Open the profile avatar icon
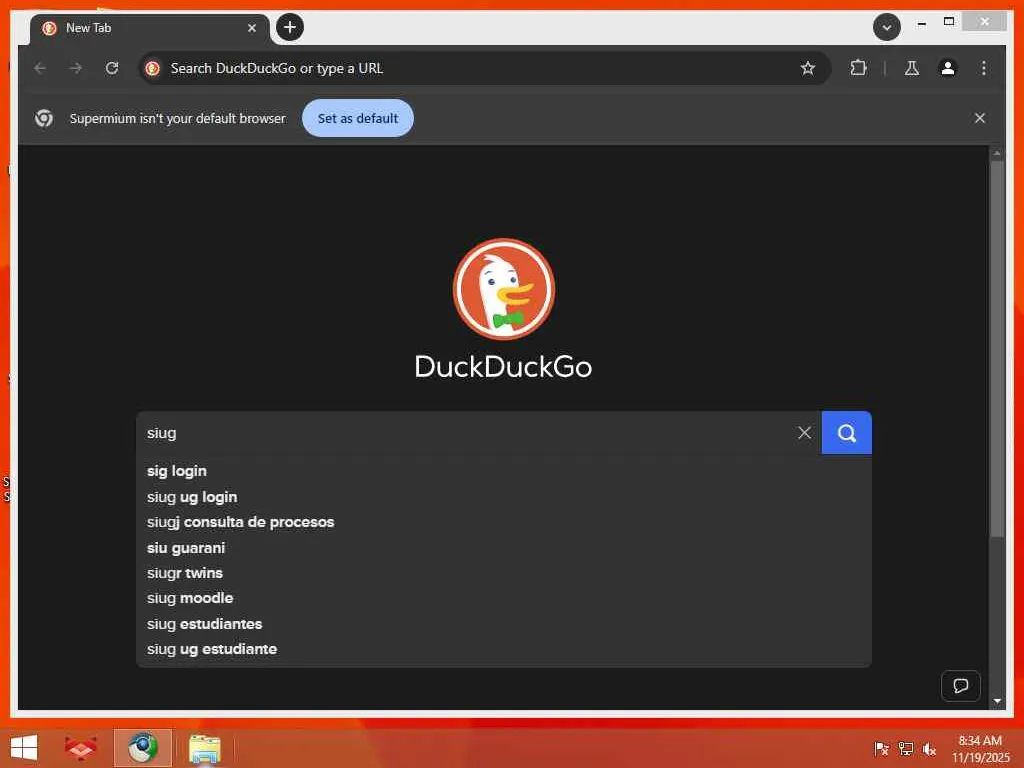This screenshot has height=768, width=1024. click(x=948, y=68)
